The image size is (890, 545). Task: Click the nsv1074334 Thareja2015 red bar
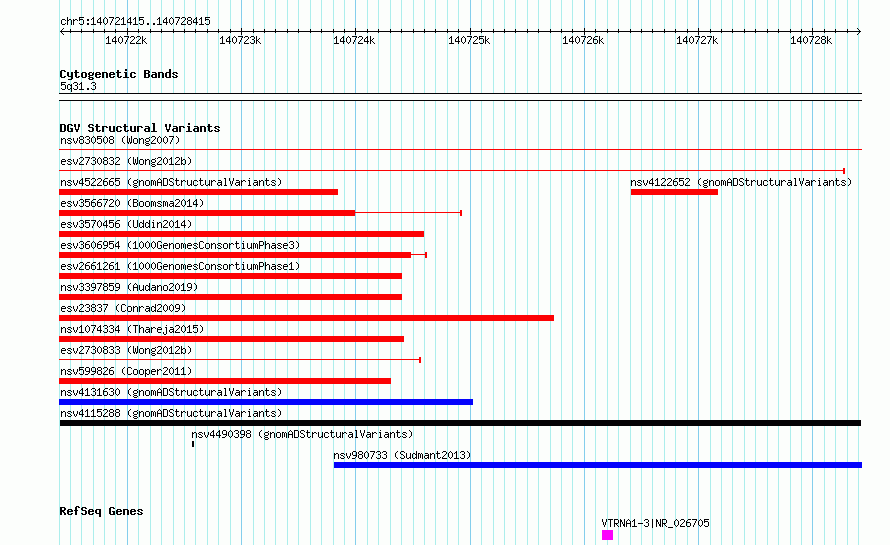pyautogui.click(x=232, y=339)
